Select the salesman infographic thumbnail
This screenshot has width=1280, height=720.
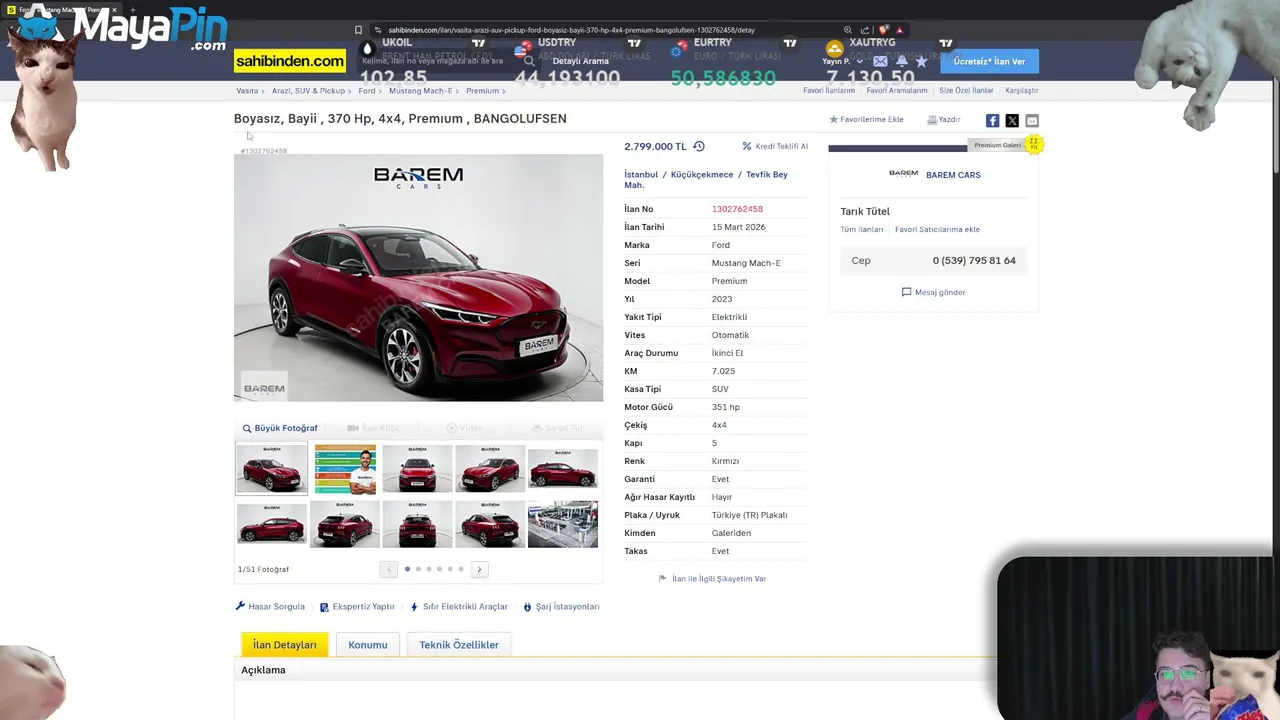click(x=345, y=469)
